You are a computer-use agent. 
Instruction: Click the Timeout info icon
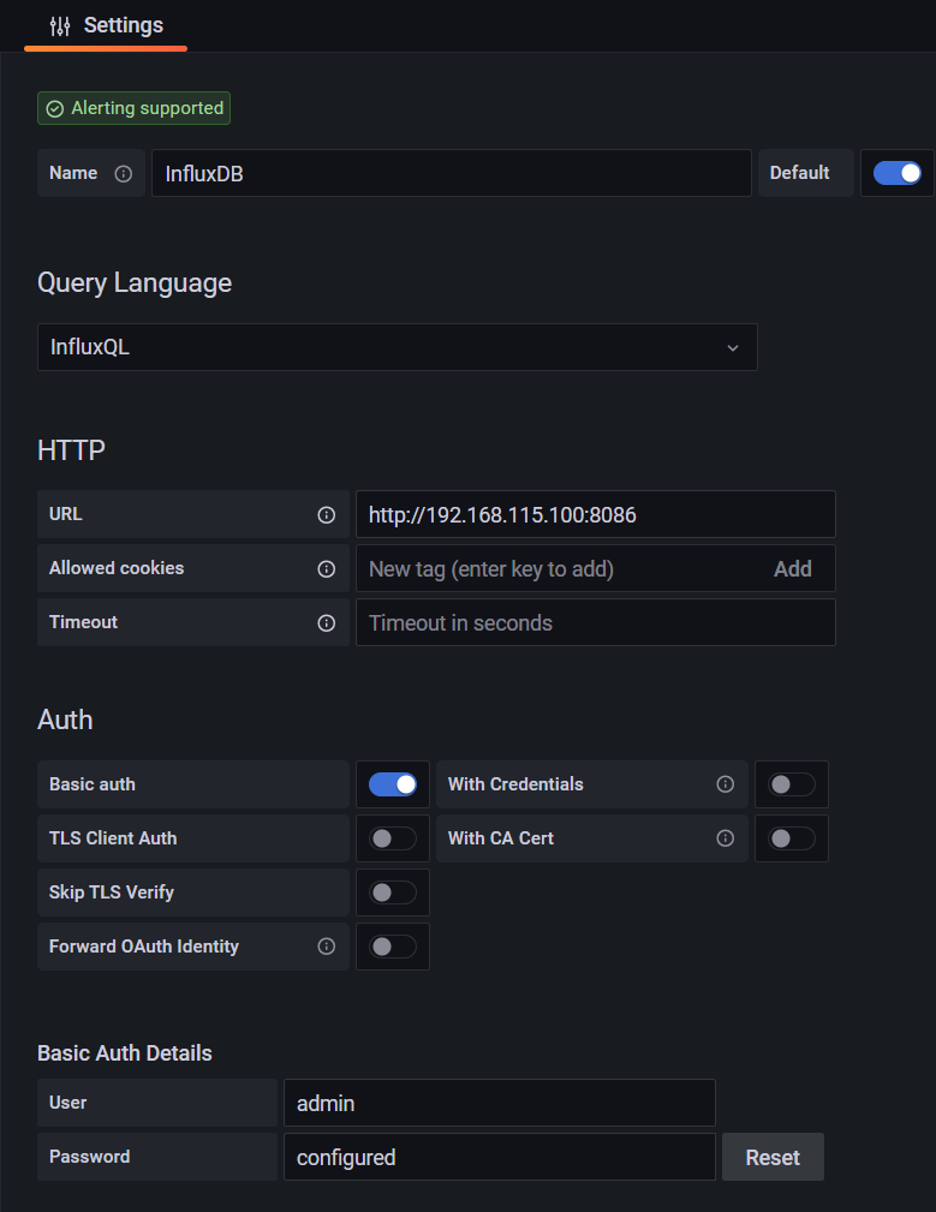tap(326, 623)
